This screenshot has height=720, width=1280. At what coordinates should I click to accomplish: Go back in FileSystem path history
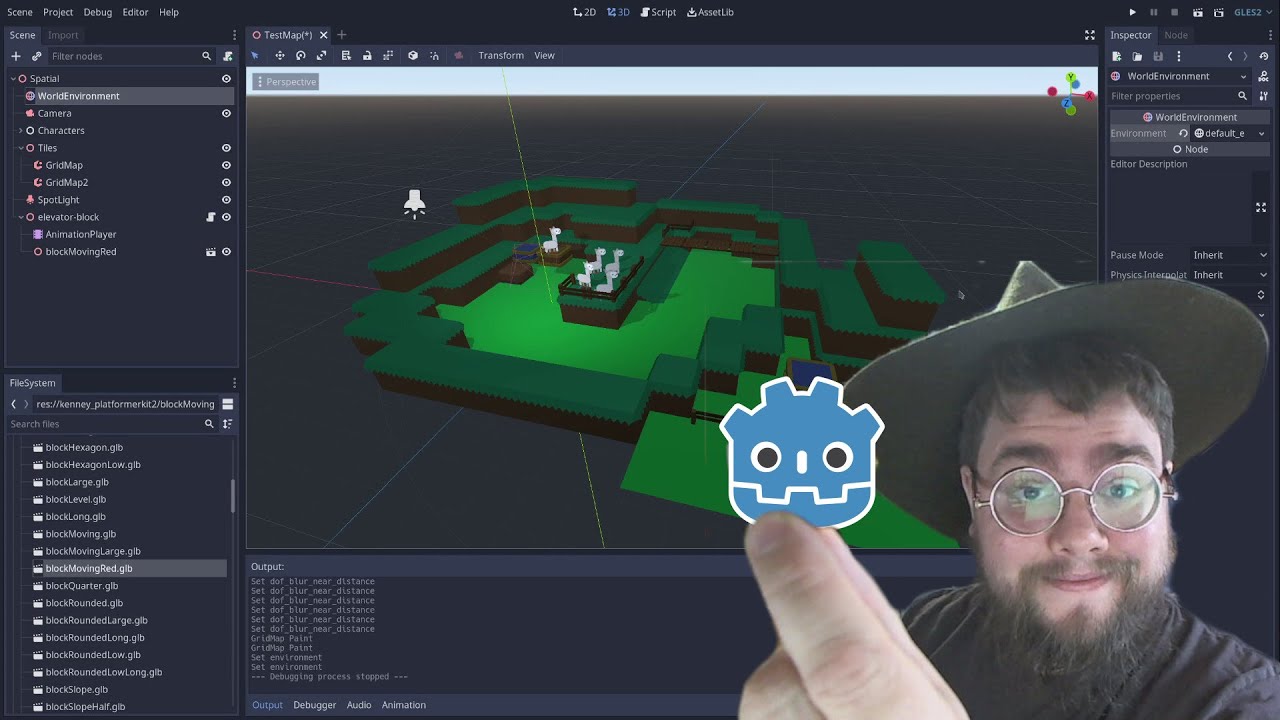coord(14,404)
